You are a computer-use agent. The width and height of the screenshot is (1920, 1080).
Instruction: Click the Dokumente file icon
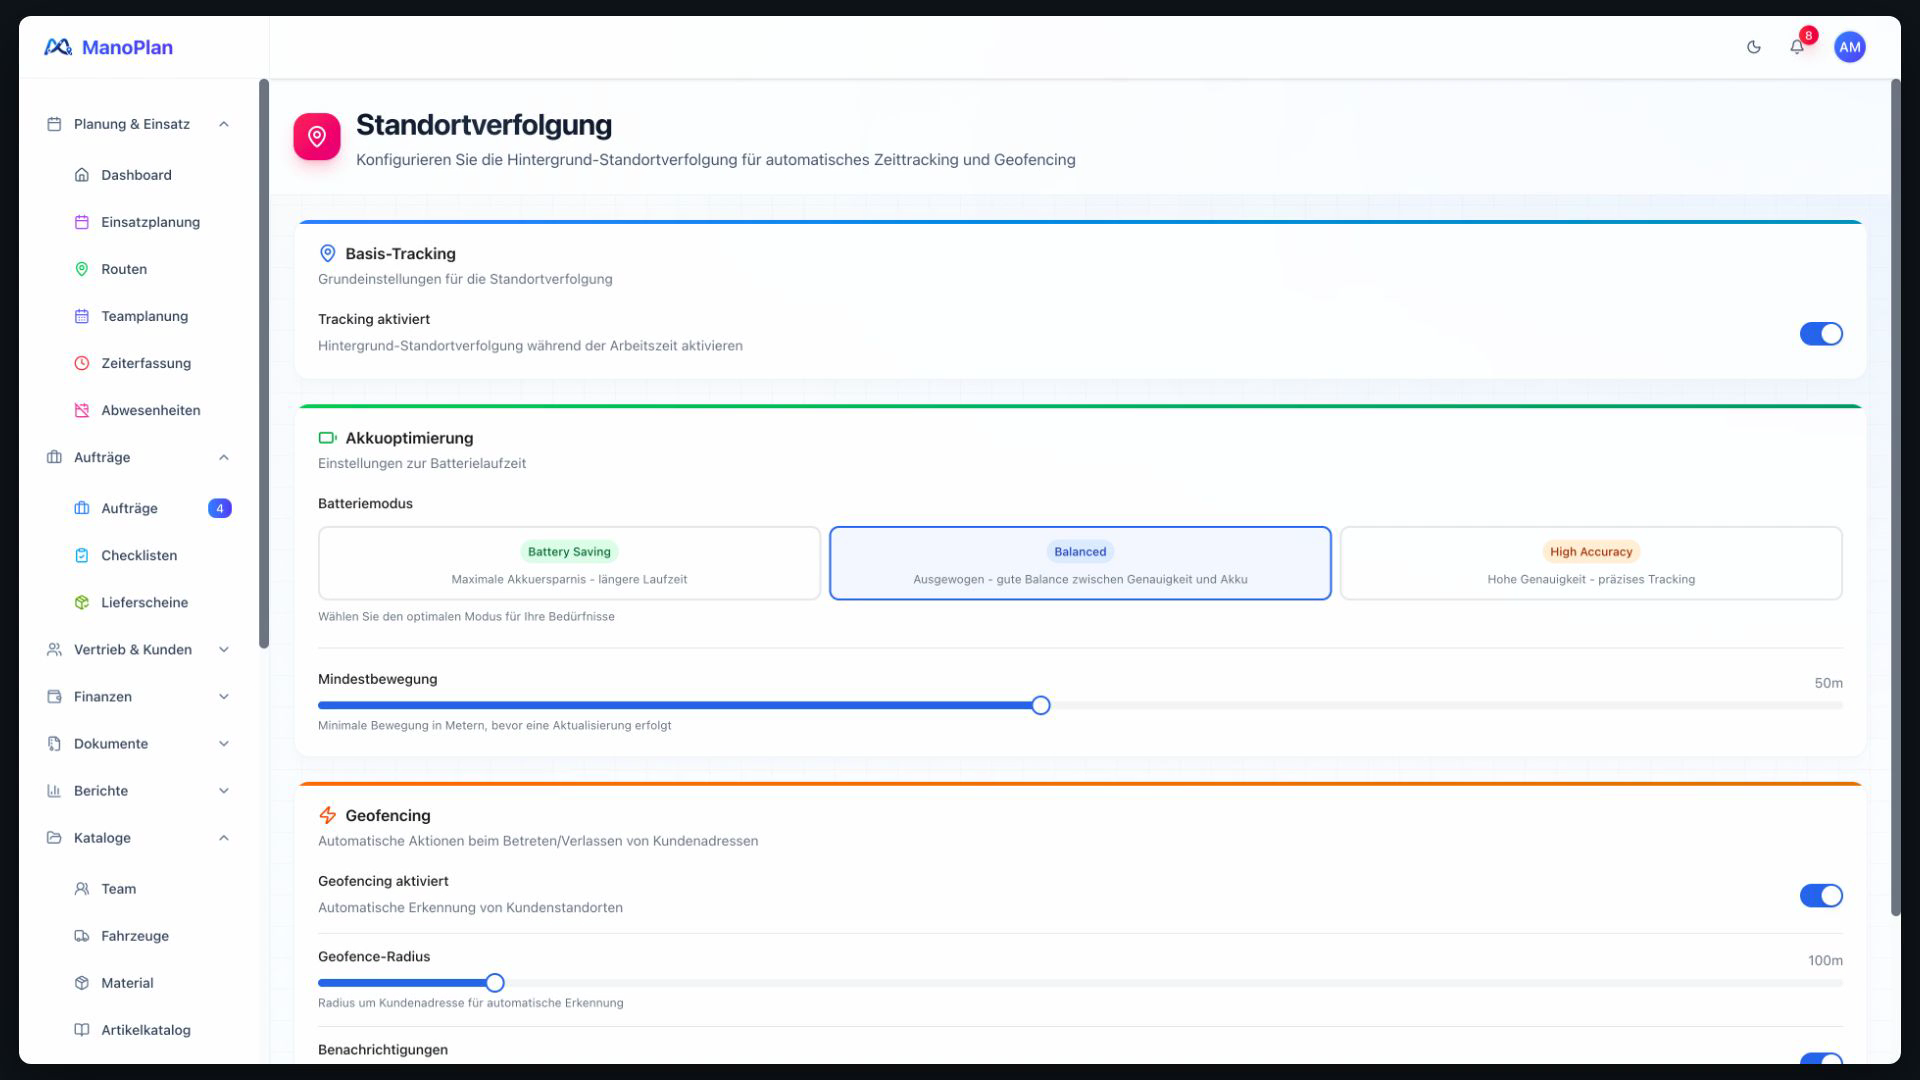pos(54,744)
